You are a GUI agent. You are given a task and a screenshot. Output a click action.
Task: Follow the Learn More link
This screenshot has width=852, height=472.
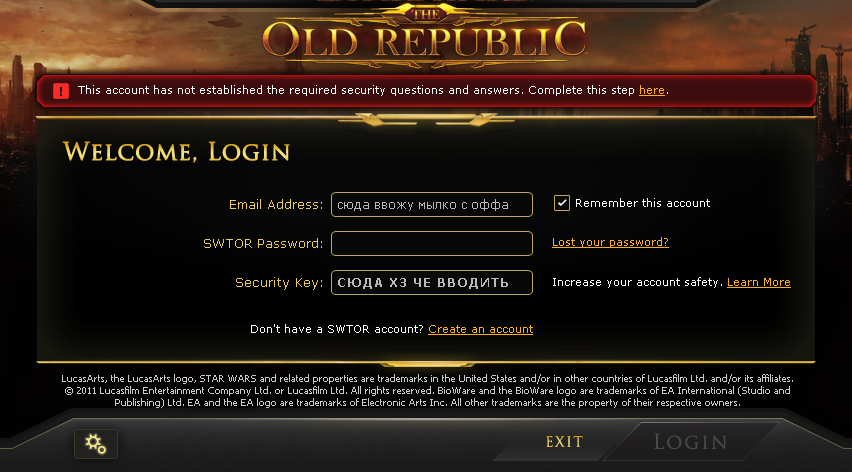click(x=759, y=282)
